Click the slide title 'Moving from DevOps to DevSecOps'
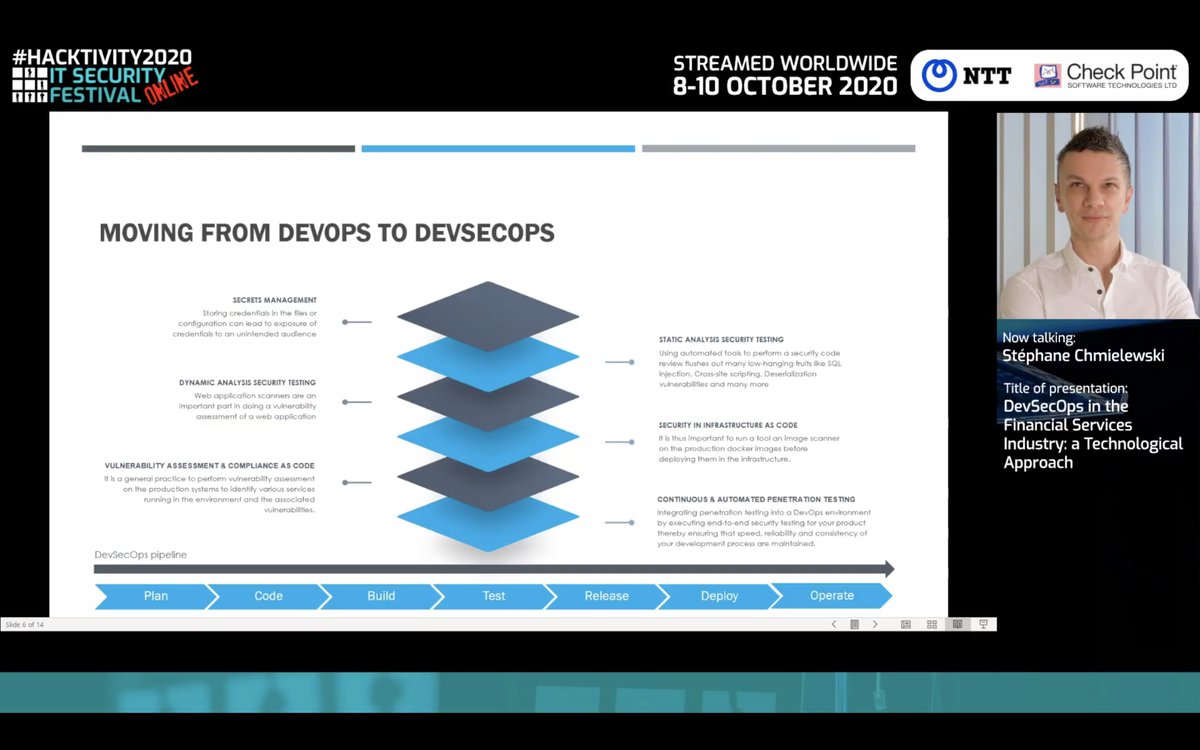The height and width of the screenshot is (750, 1200). pyautogui.click(x=327, y=233)
